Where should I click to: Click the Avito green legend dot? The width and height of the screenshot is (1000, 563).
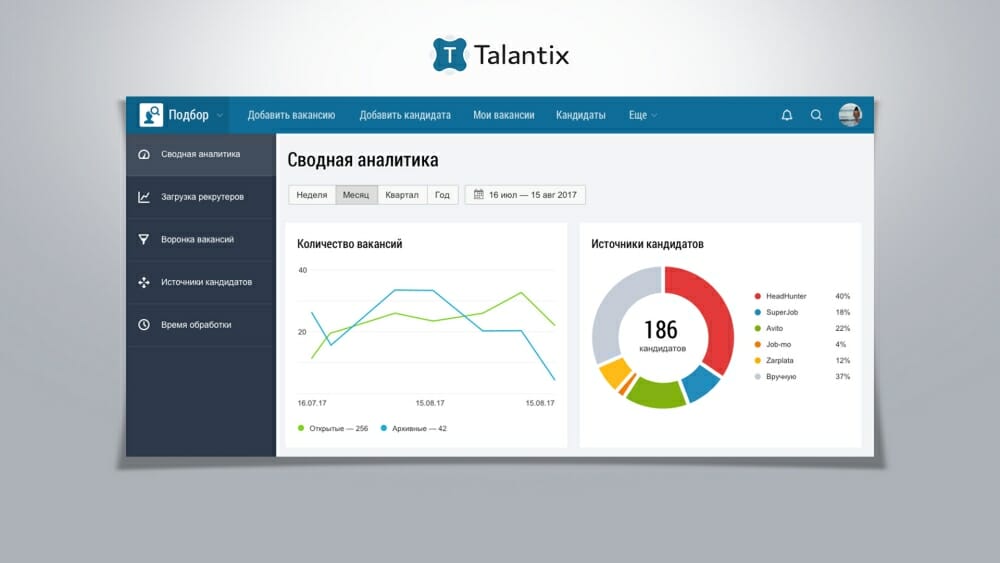click(x=758, y=328)
